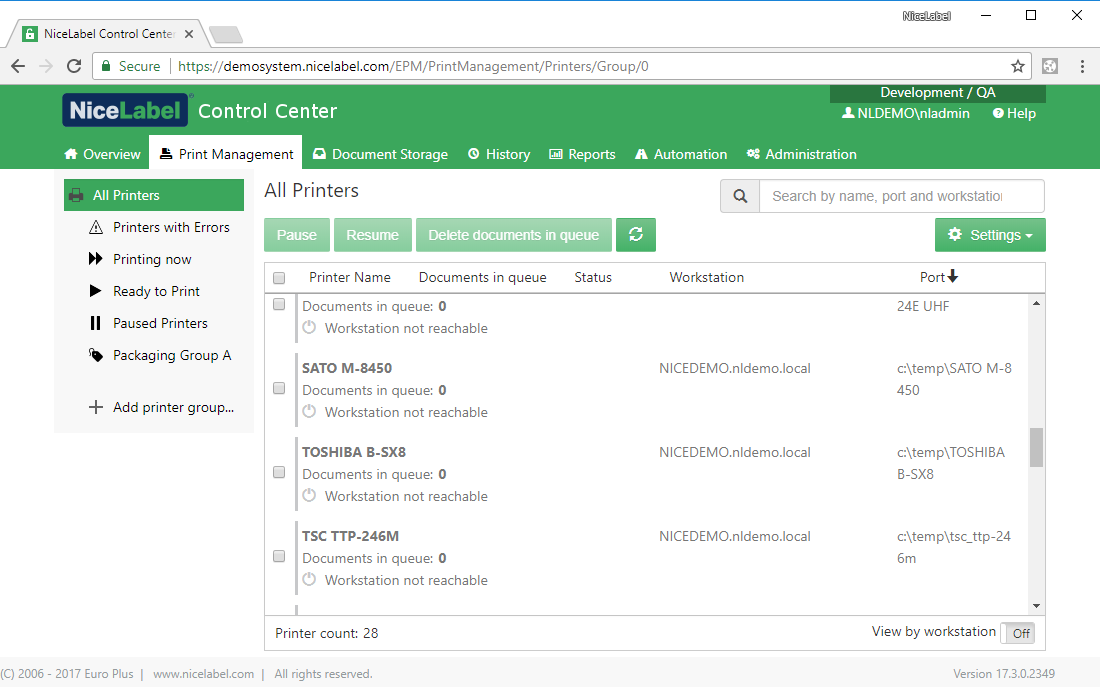Toggle View by workstation switch
The height and width of the screenshot is (687, 1100).
click(1017, 633)
